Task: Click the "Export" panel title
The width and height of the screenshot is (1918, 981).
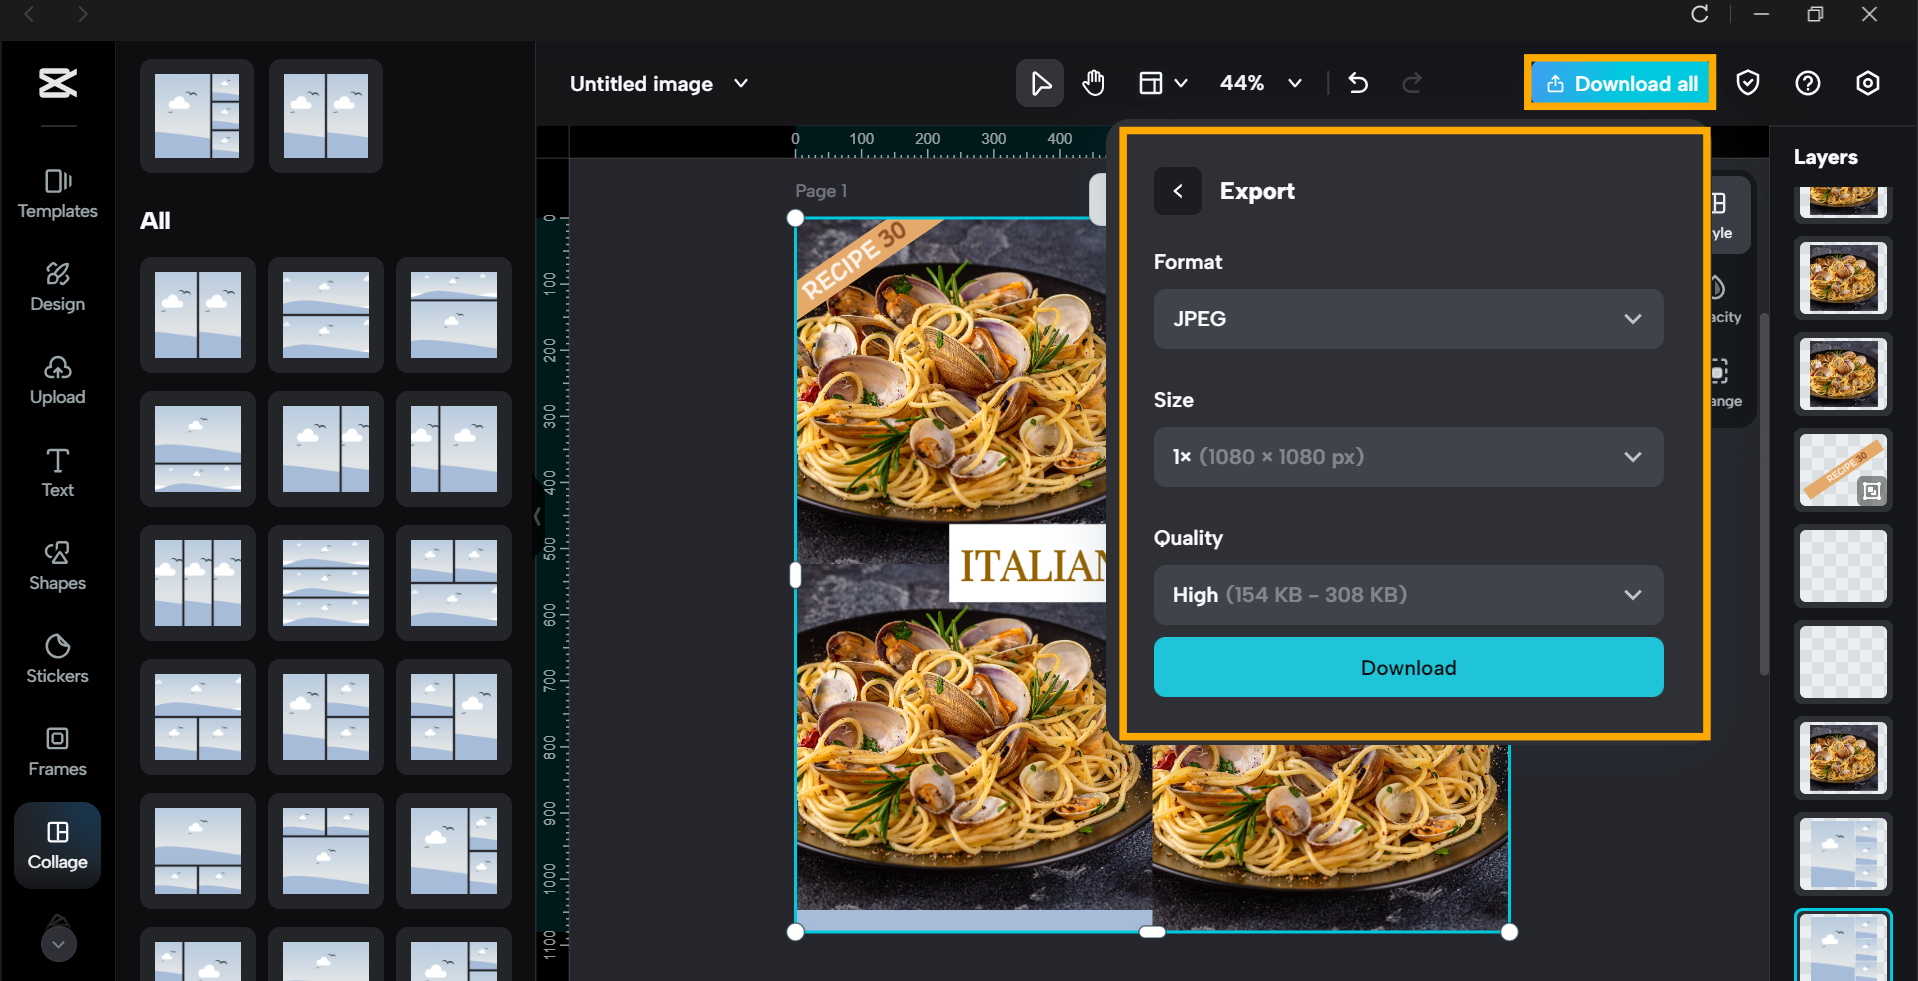Action: 1257,191
